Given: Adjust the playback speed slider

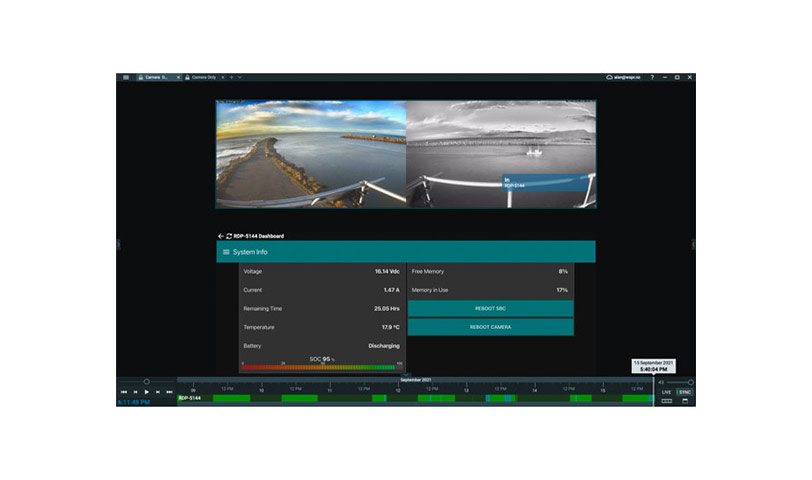Looking at the screenshot, I should [x=147, y=382].
